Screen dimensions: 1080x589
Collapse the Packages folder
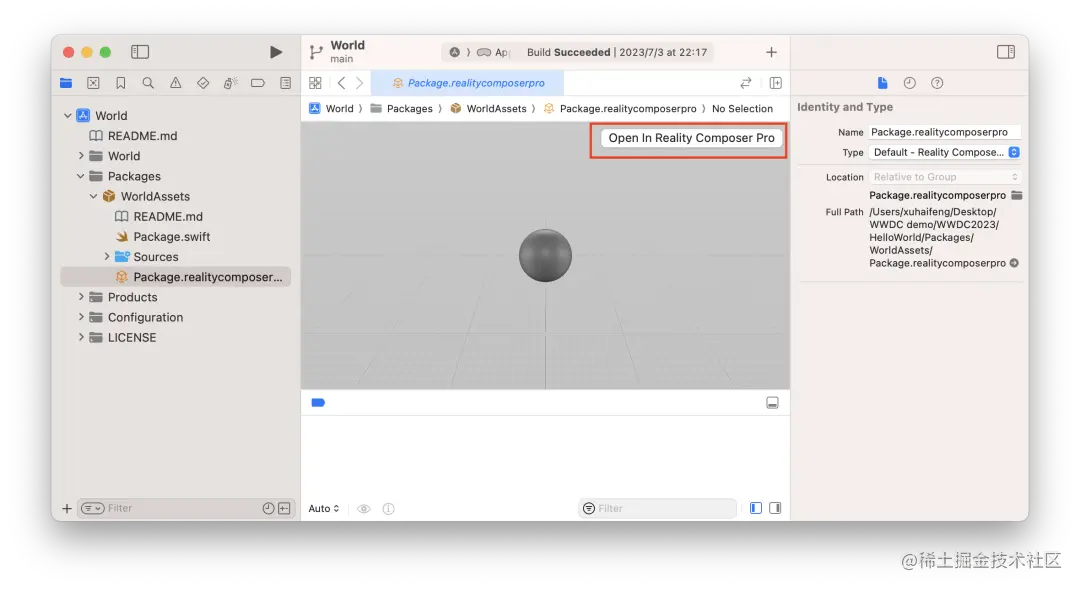pos(81,176)
